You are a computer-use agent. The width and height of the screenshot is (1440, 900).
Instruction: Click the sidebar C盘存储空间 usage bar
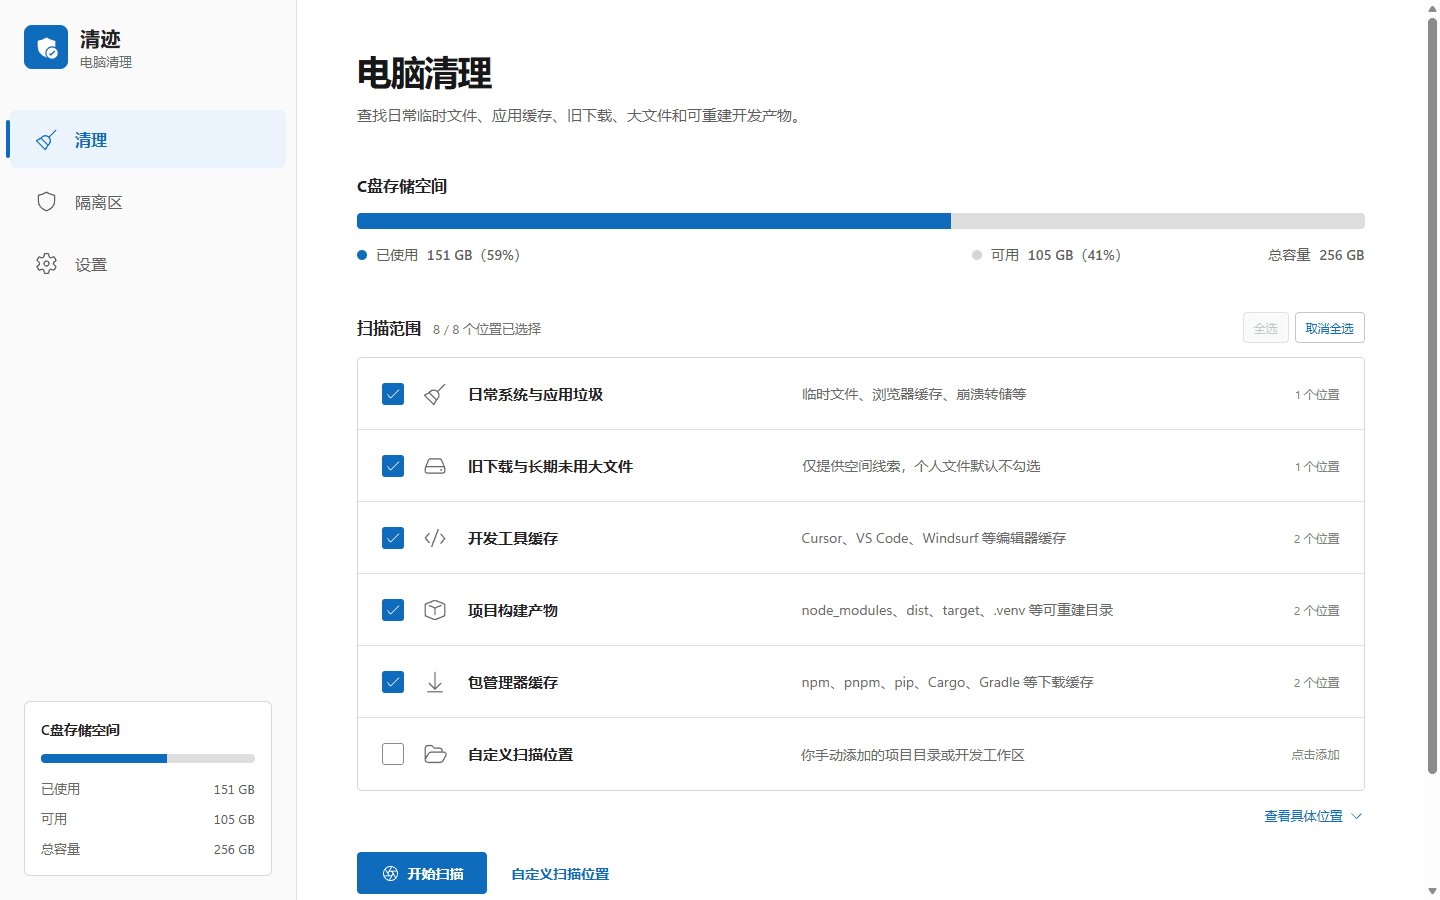click(148, 758)
